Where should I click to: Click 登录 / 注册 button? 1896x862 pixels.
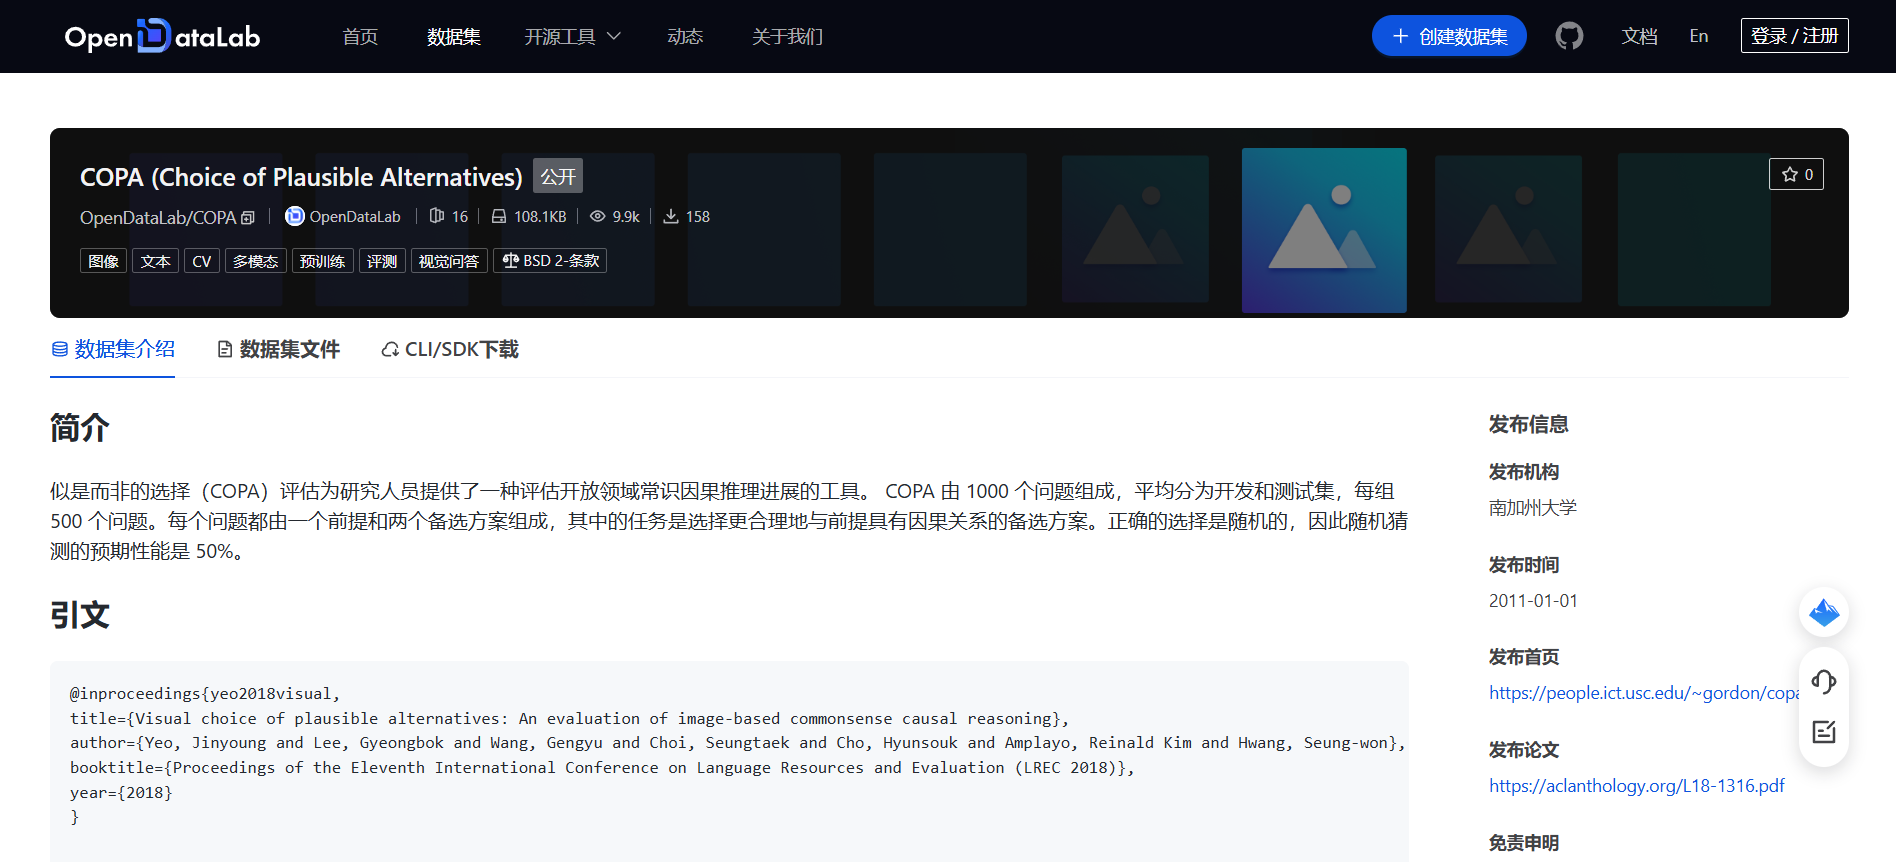[x=1795, y=36]
